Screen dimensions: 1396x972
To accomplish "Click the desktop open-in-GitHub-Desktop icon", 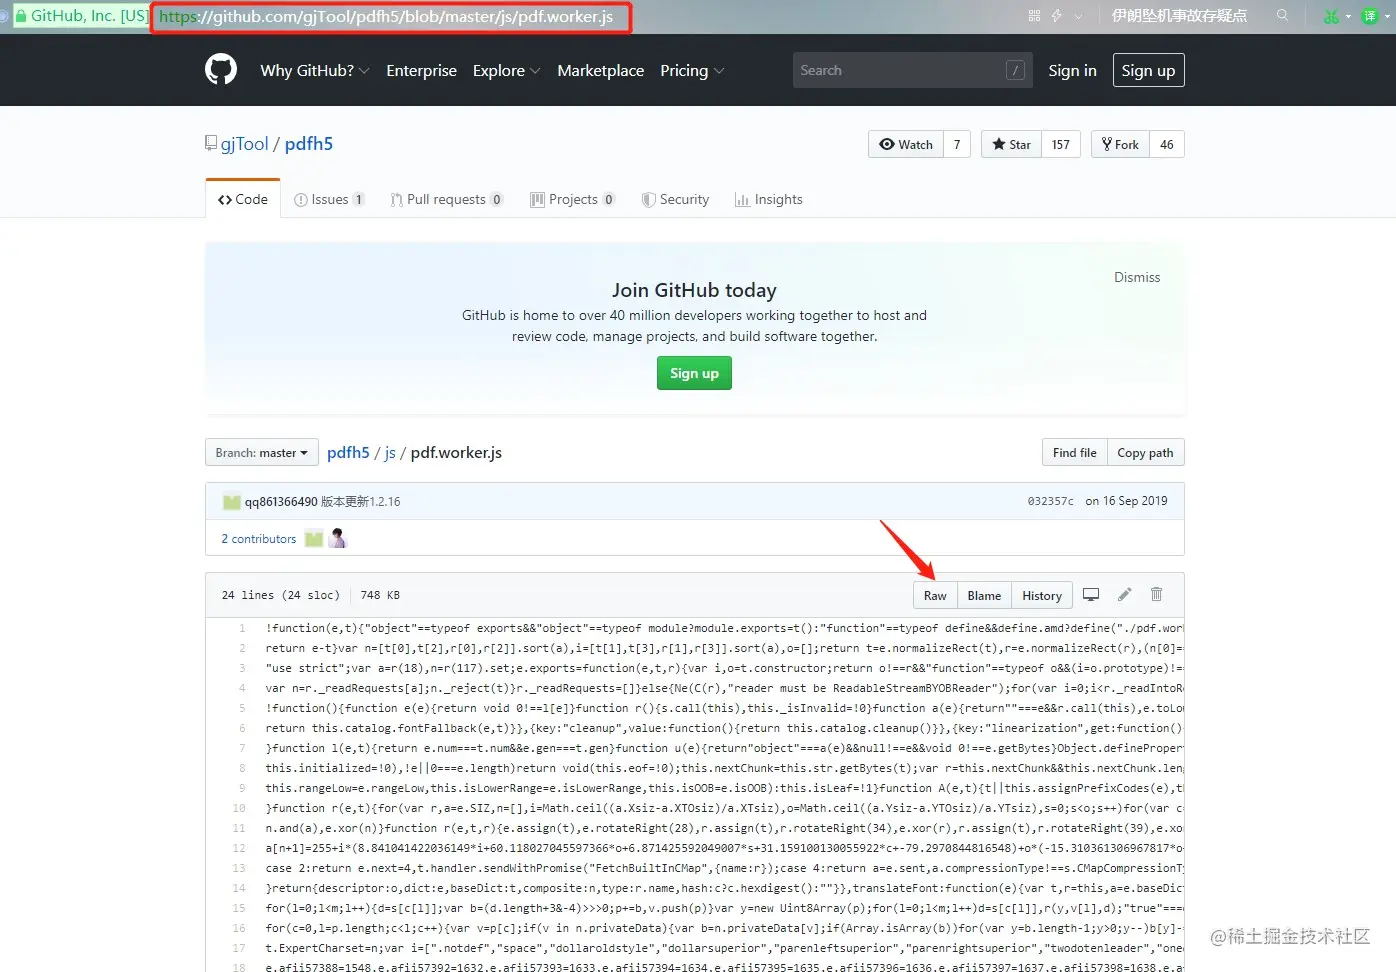I will pos(1091,594).
